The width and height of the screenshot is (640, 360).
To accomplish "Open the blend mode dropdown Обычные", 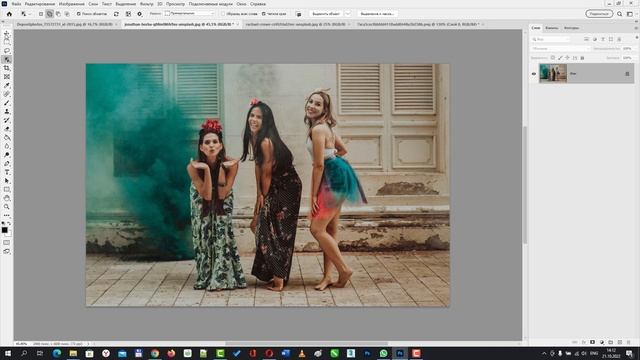I will click(x=560, y=49).
